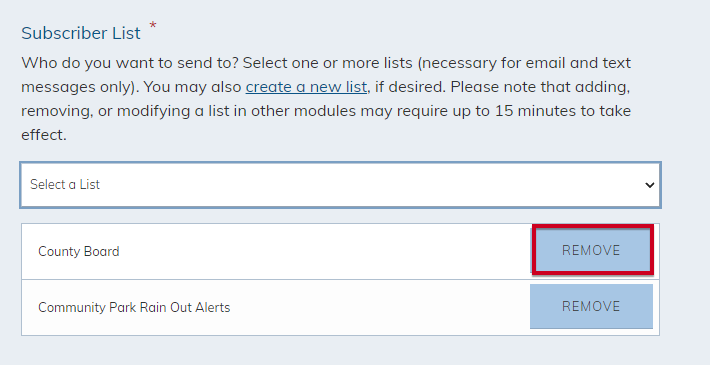Open the Select a List dropdown
710x365 pixels.
(341, 185)
